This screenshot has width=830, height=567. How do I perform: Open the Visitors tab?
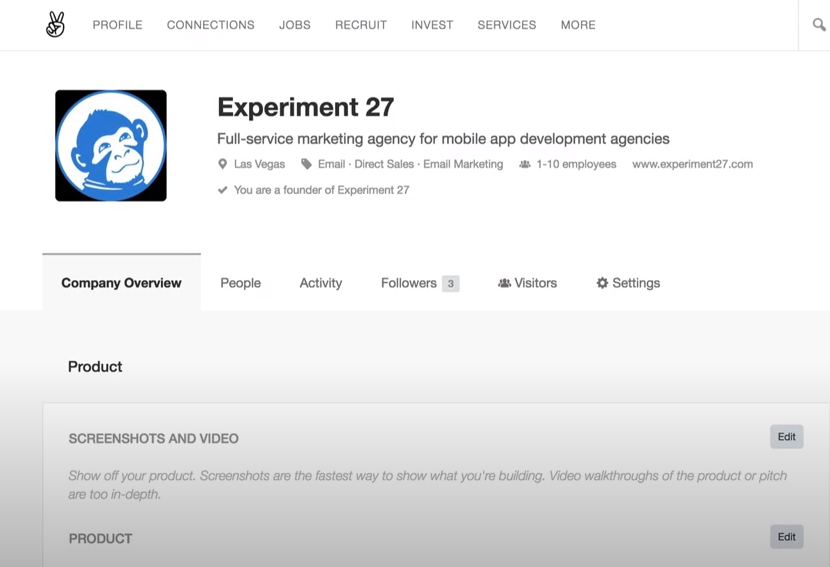pyautogui.click(x=527, y=283)
